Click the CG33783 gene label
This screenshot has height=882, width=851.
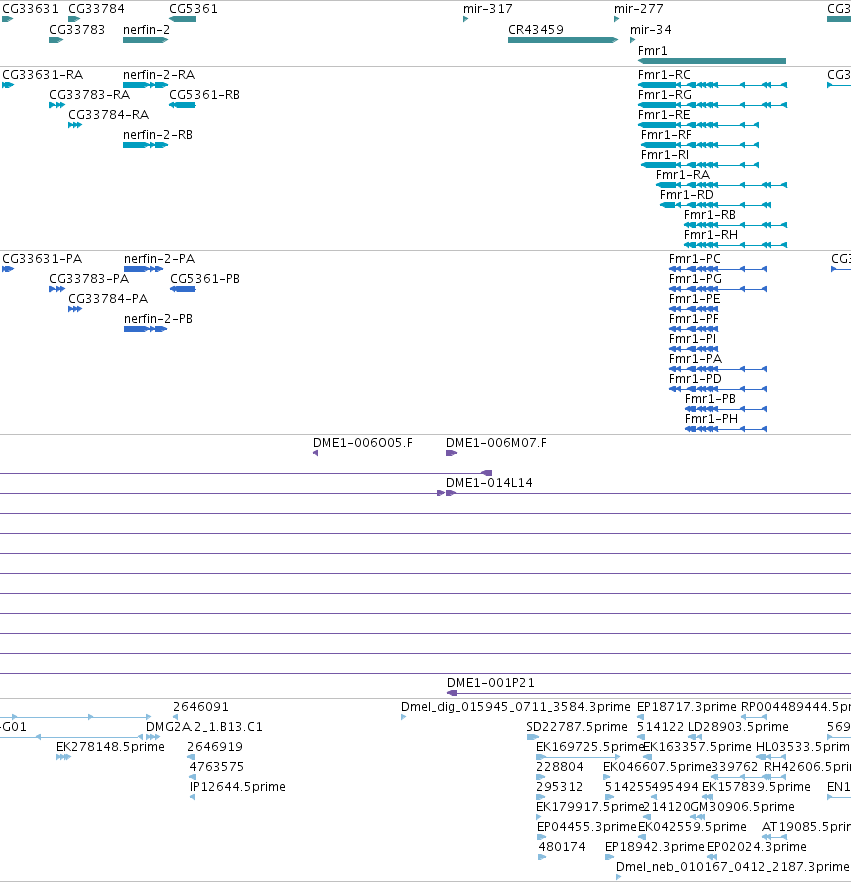[x=77, y=30]
